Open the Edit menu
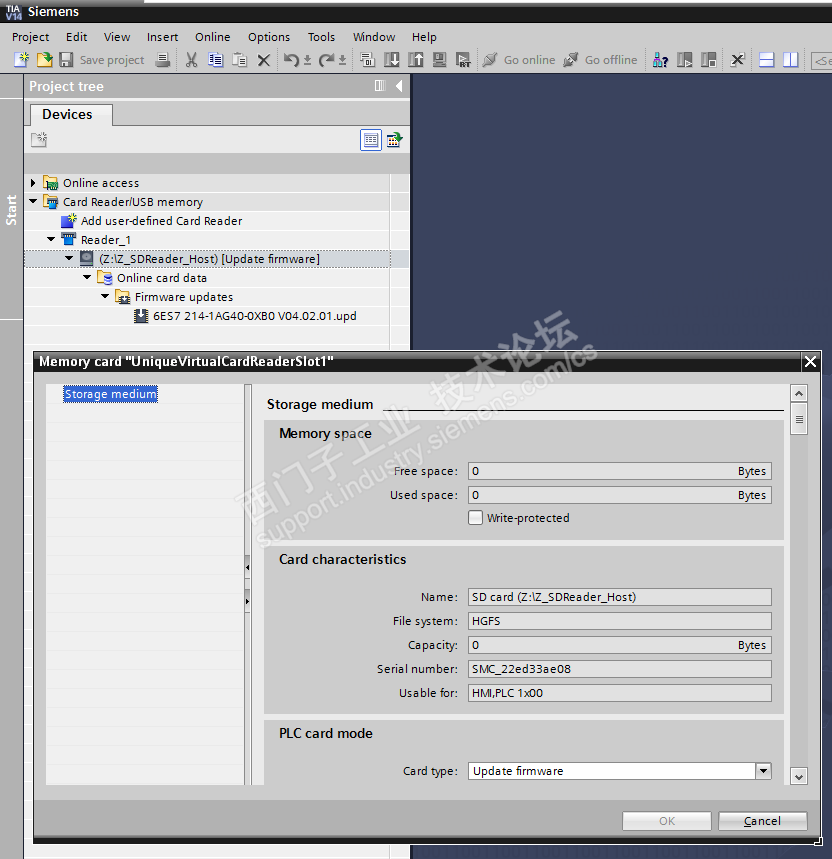 pos(77,37)
